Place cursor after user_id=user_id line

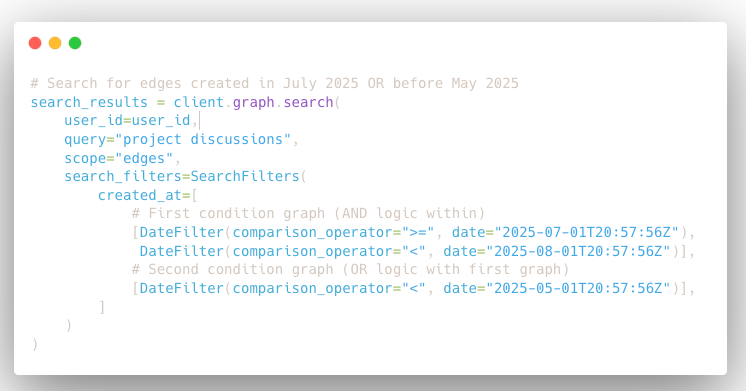[199, 121]
